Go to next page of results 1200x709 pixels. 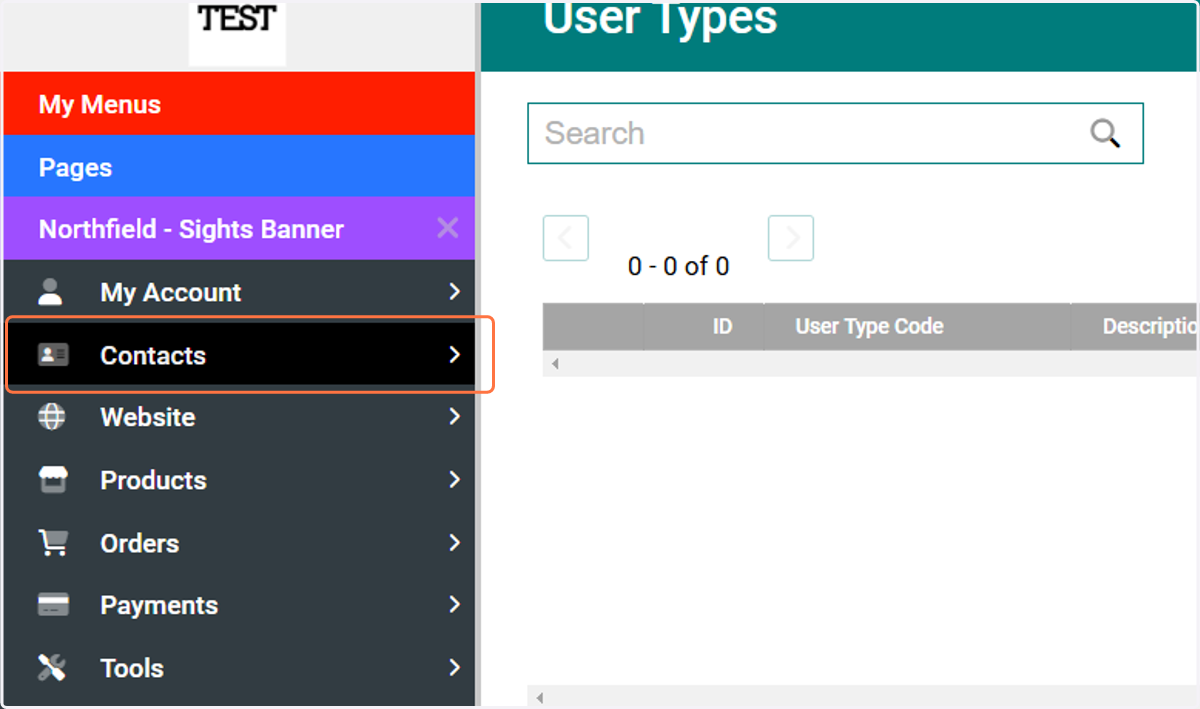point(791,238)
